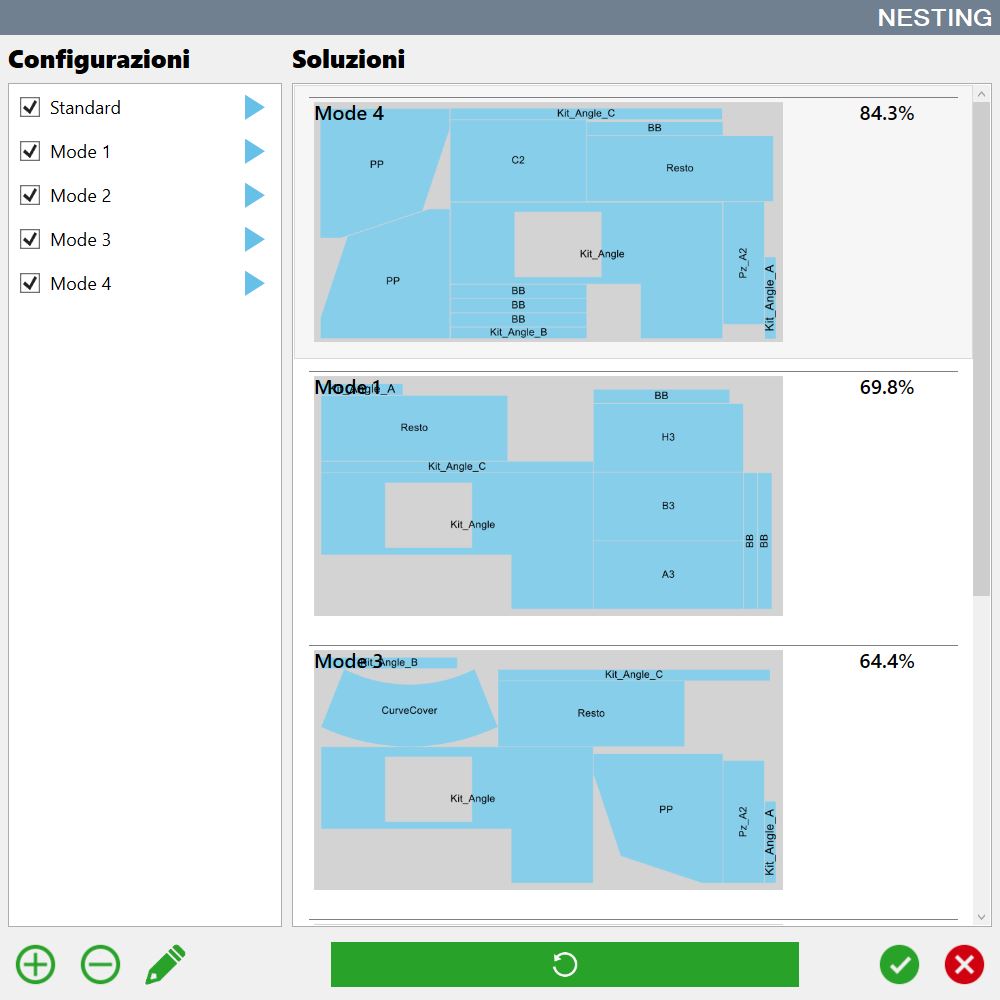
Task: Select the Mode 4 solution thumbnail
Action: point(548,222)
